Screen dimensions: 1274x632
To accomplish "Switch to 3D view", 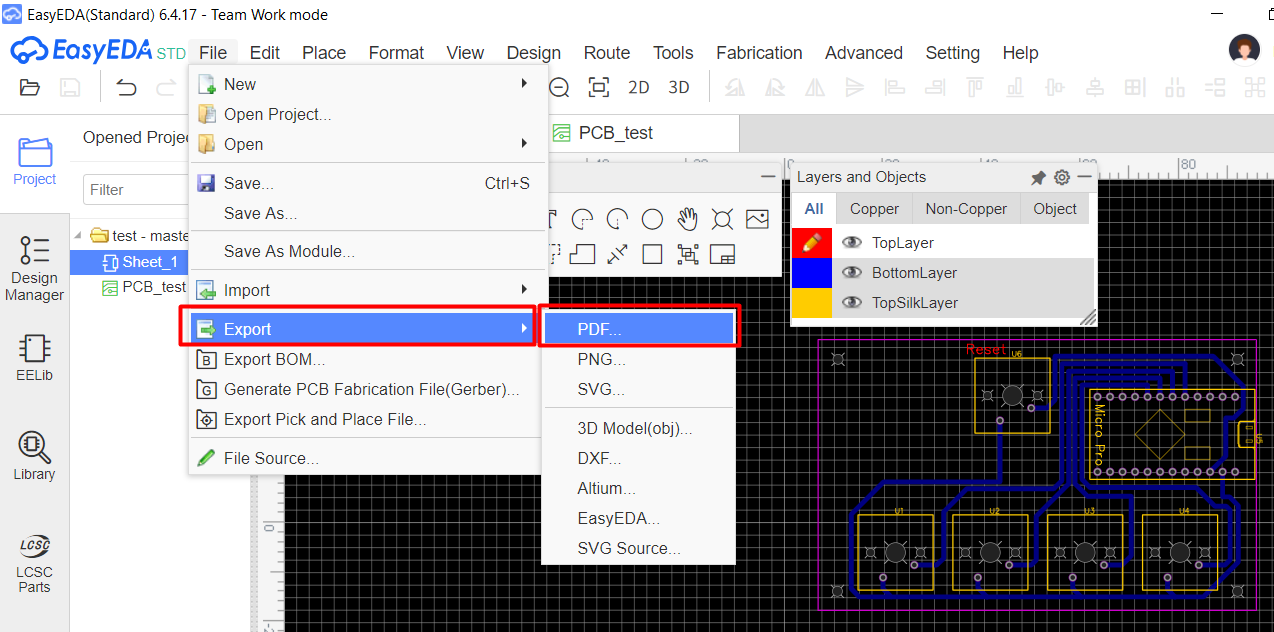I will (x=679, y=88).
